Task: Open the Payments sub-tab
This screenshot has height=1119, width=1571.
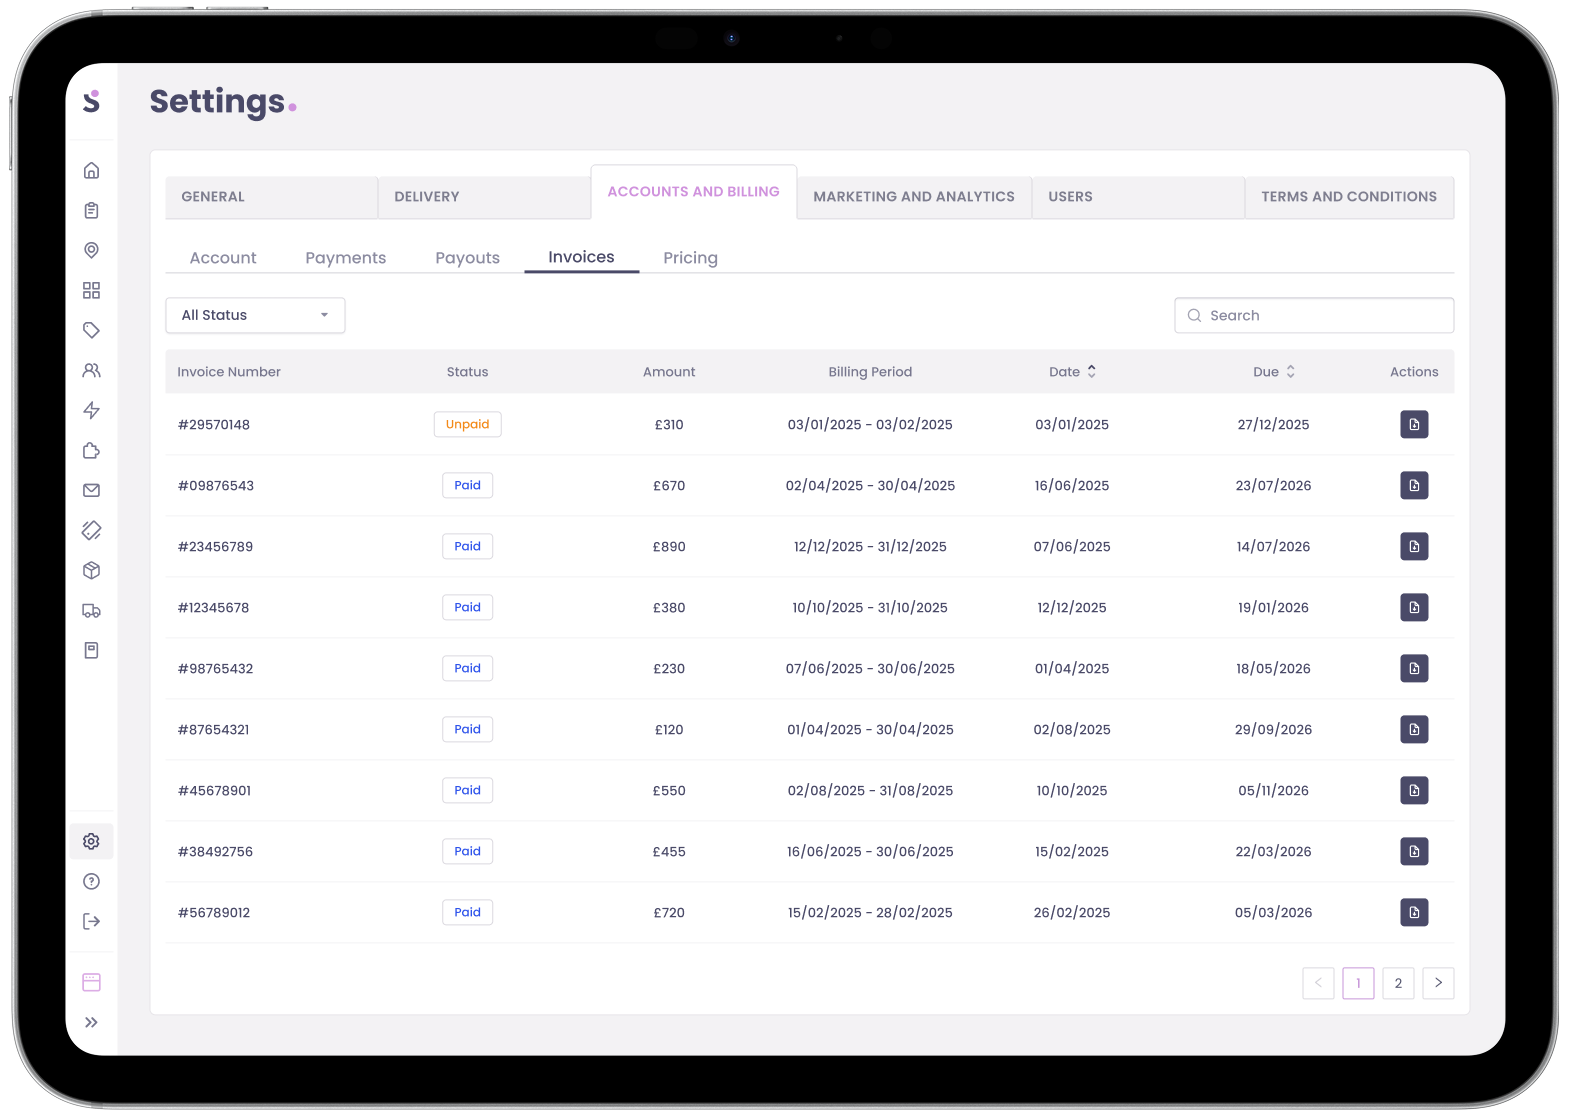Action: click(x=345, y=258)
